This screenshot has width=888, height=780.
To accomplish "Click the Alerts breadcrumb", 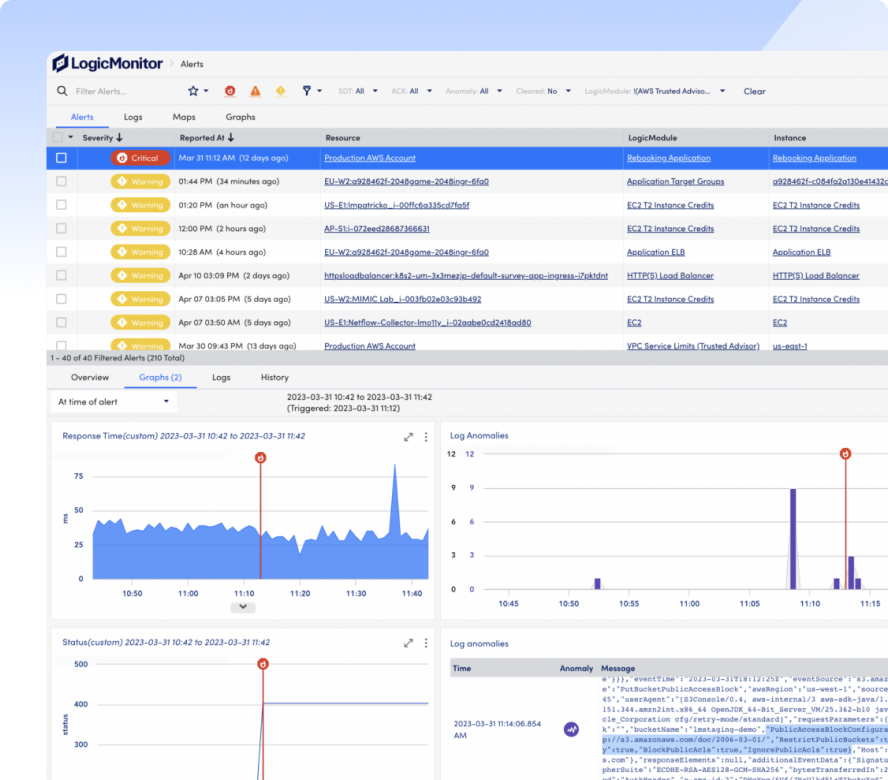I will 192,64.
